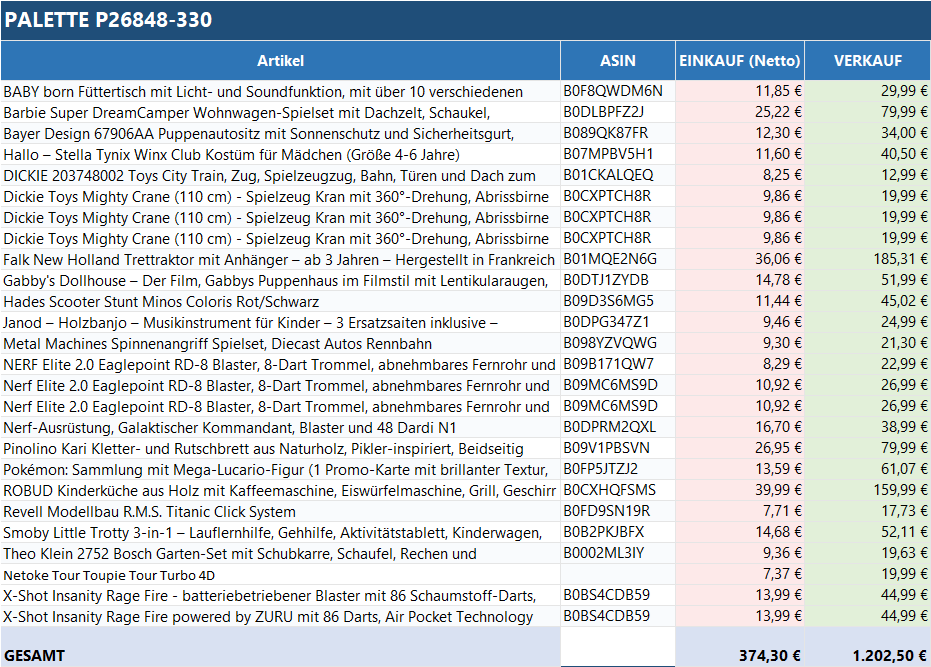Click the VERKAUF column header
The height and width of the screenshot is (667, 931).
867,61
